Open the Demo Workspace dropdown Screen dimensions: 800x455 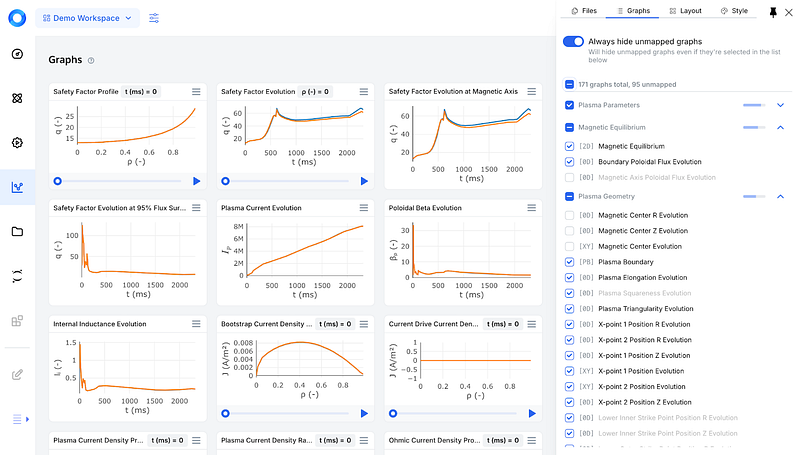click(x=87, y=18)
